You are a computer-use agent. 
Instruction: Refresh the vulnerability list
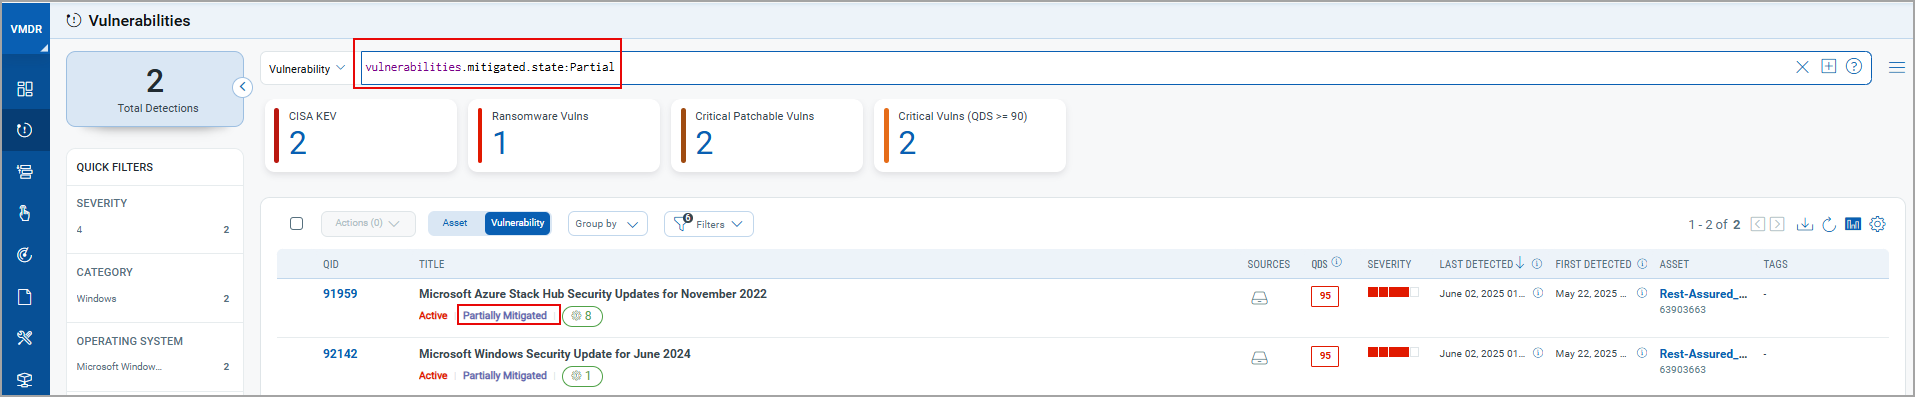click(1828, 224)
